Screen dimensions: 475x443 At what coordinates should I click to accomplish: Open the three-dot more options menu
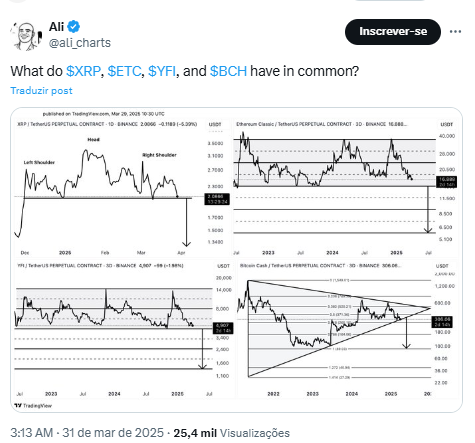(455, 32)
